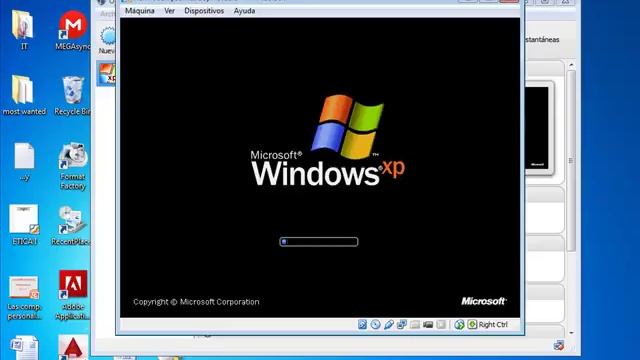Click the network adapters status icon
The width and height of the screenshot is (640, 360).
point(402,324)
